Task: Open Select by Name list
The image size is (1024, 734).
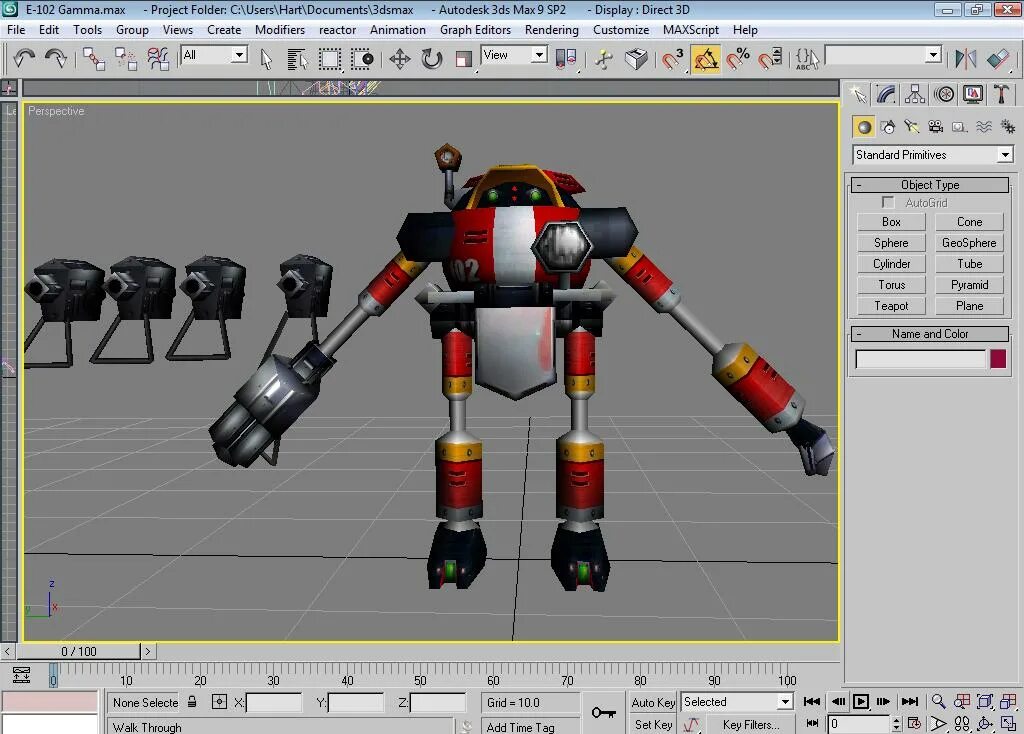Action: pos(297,59)
